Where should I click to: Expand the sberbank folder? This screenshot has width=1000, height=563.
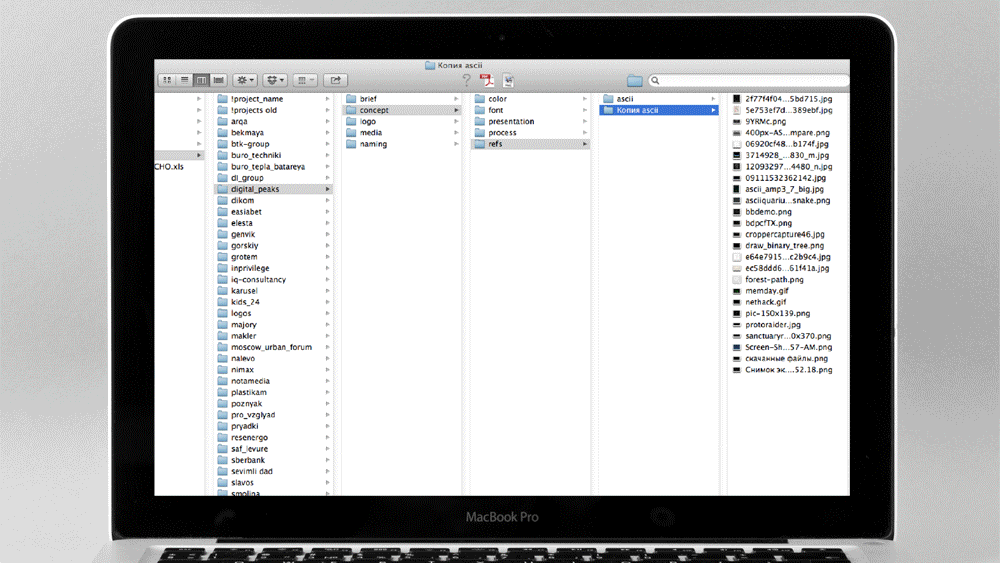(248, 460)
